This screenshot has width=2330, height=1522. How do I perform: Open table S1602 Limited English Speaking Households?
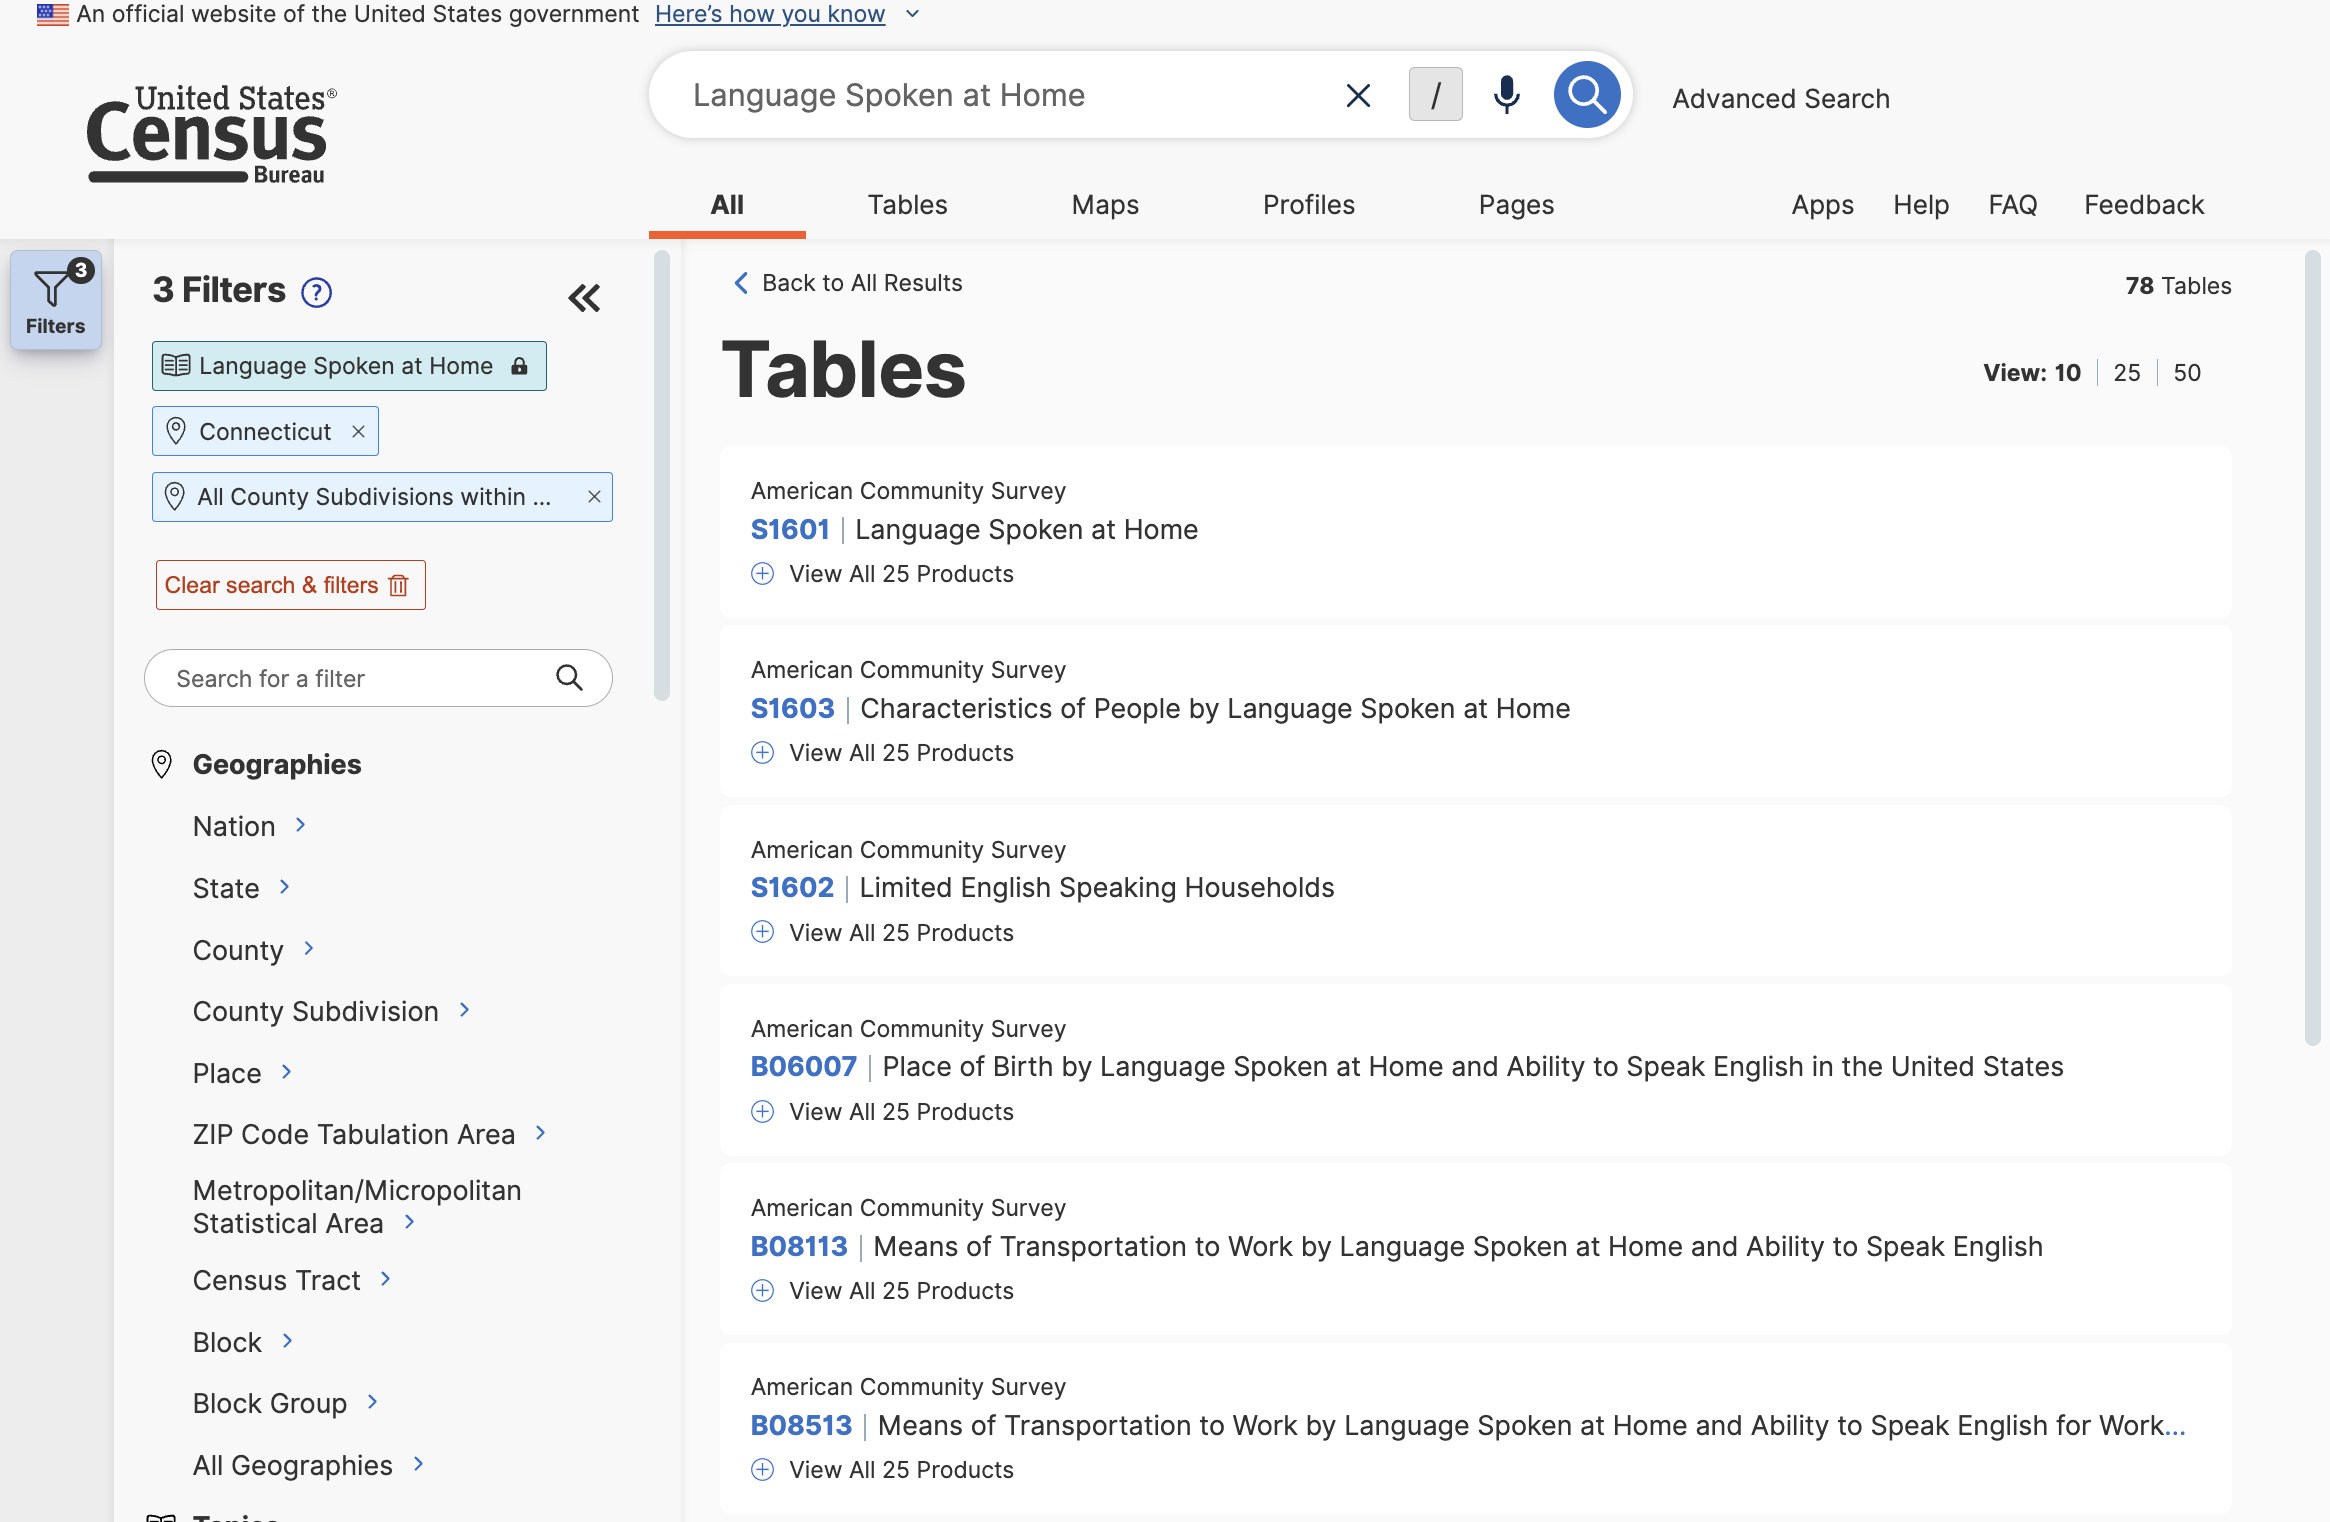pyautogui.click(x=791, y=887)
